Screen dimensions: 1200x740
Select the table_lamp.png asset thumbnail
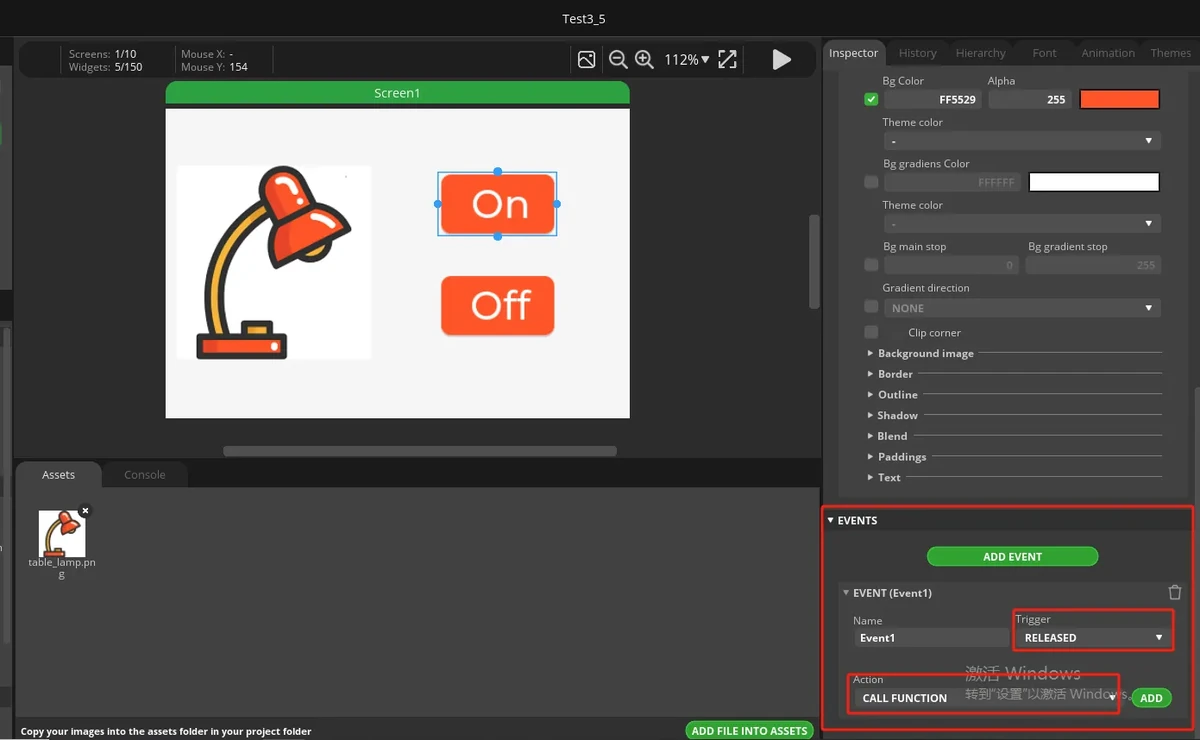pos(62,534)
